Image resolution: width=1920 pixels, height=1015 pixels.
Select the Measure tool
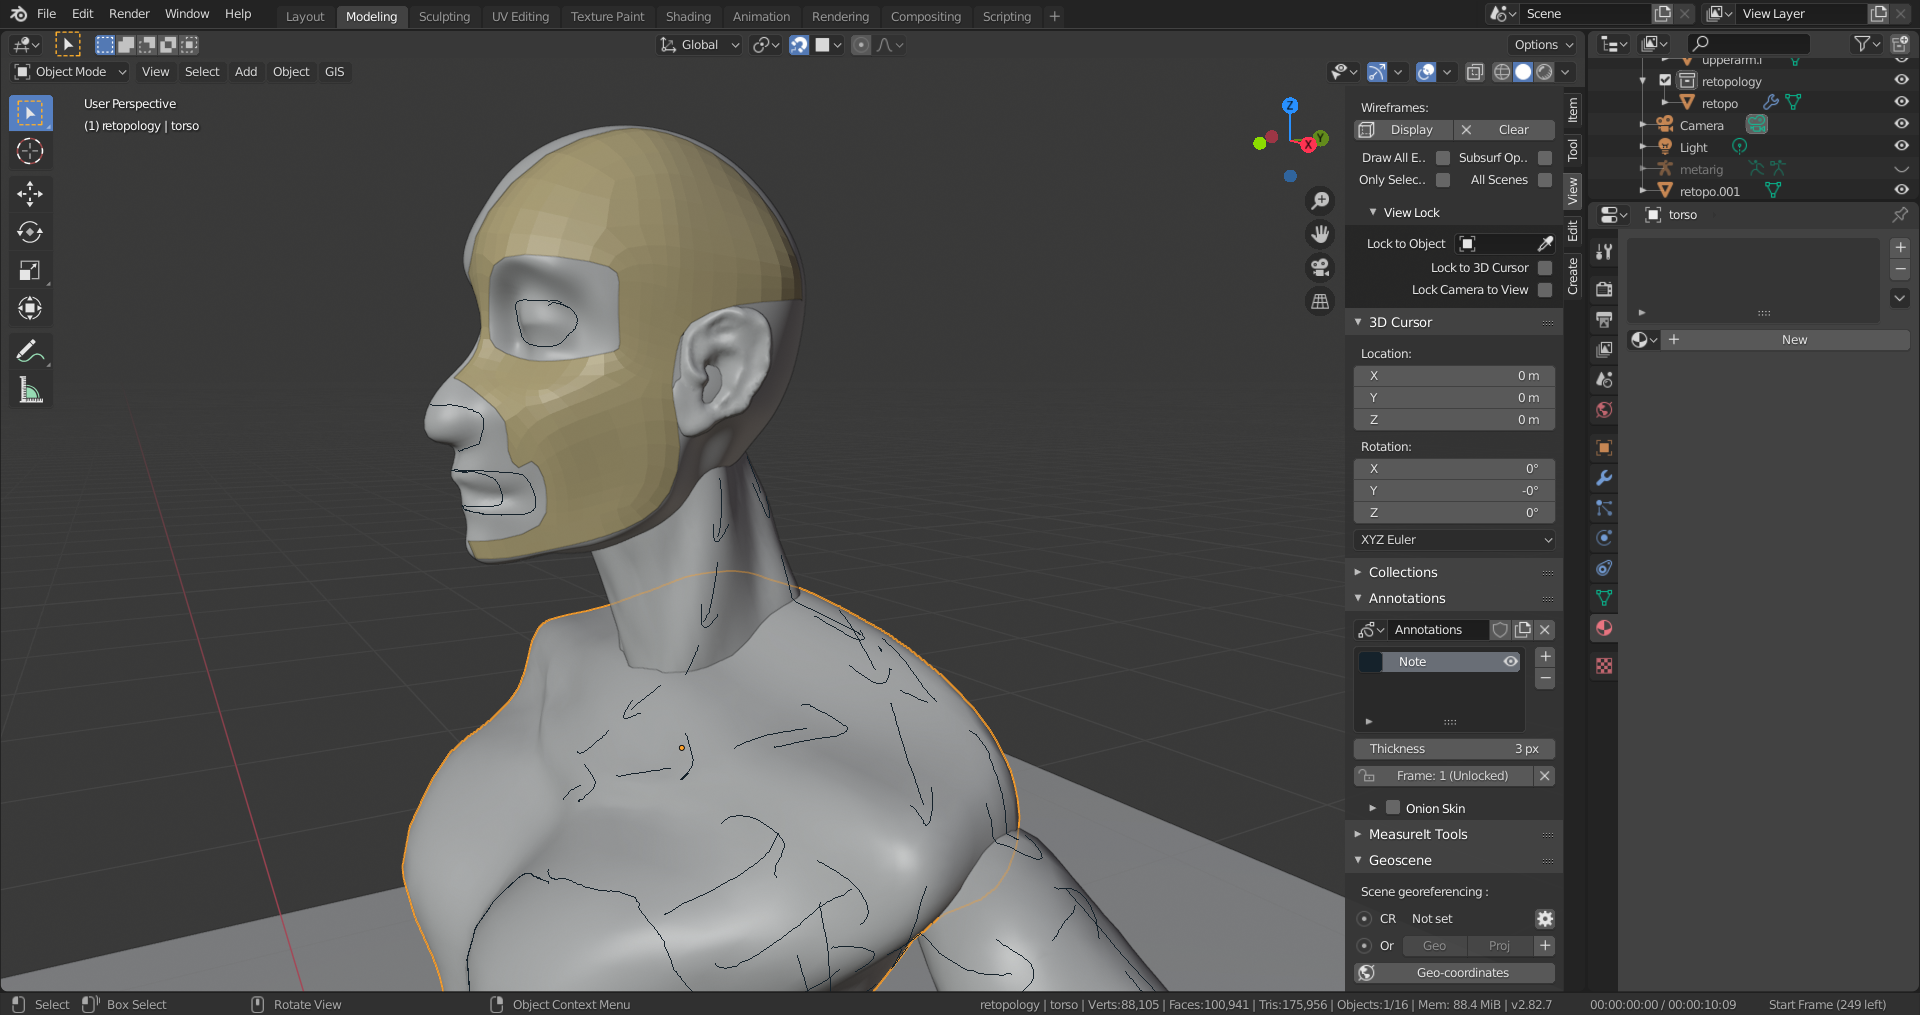coord(30,391)
